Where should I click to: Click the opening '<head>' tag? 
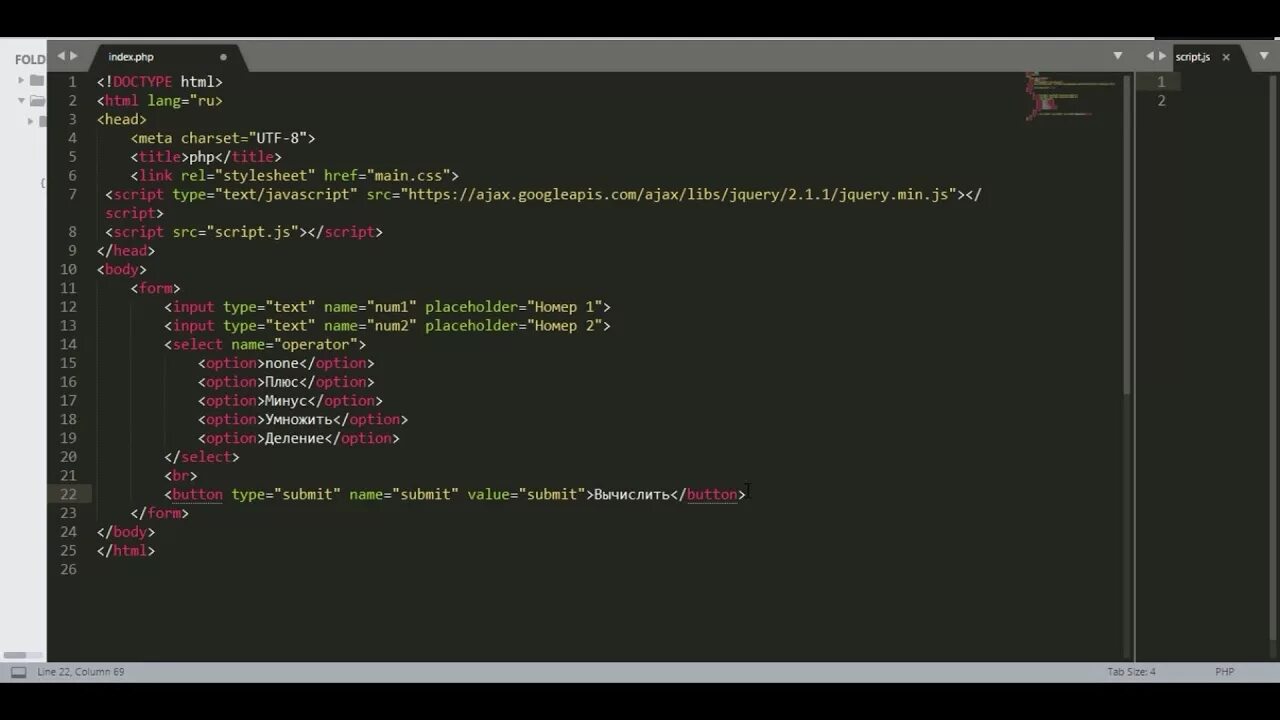point(122,119)
